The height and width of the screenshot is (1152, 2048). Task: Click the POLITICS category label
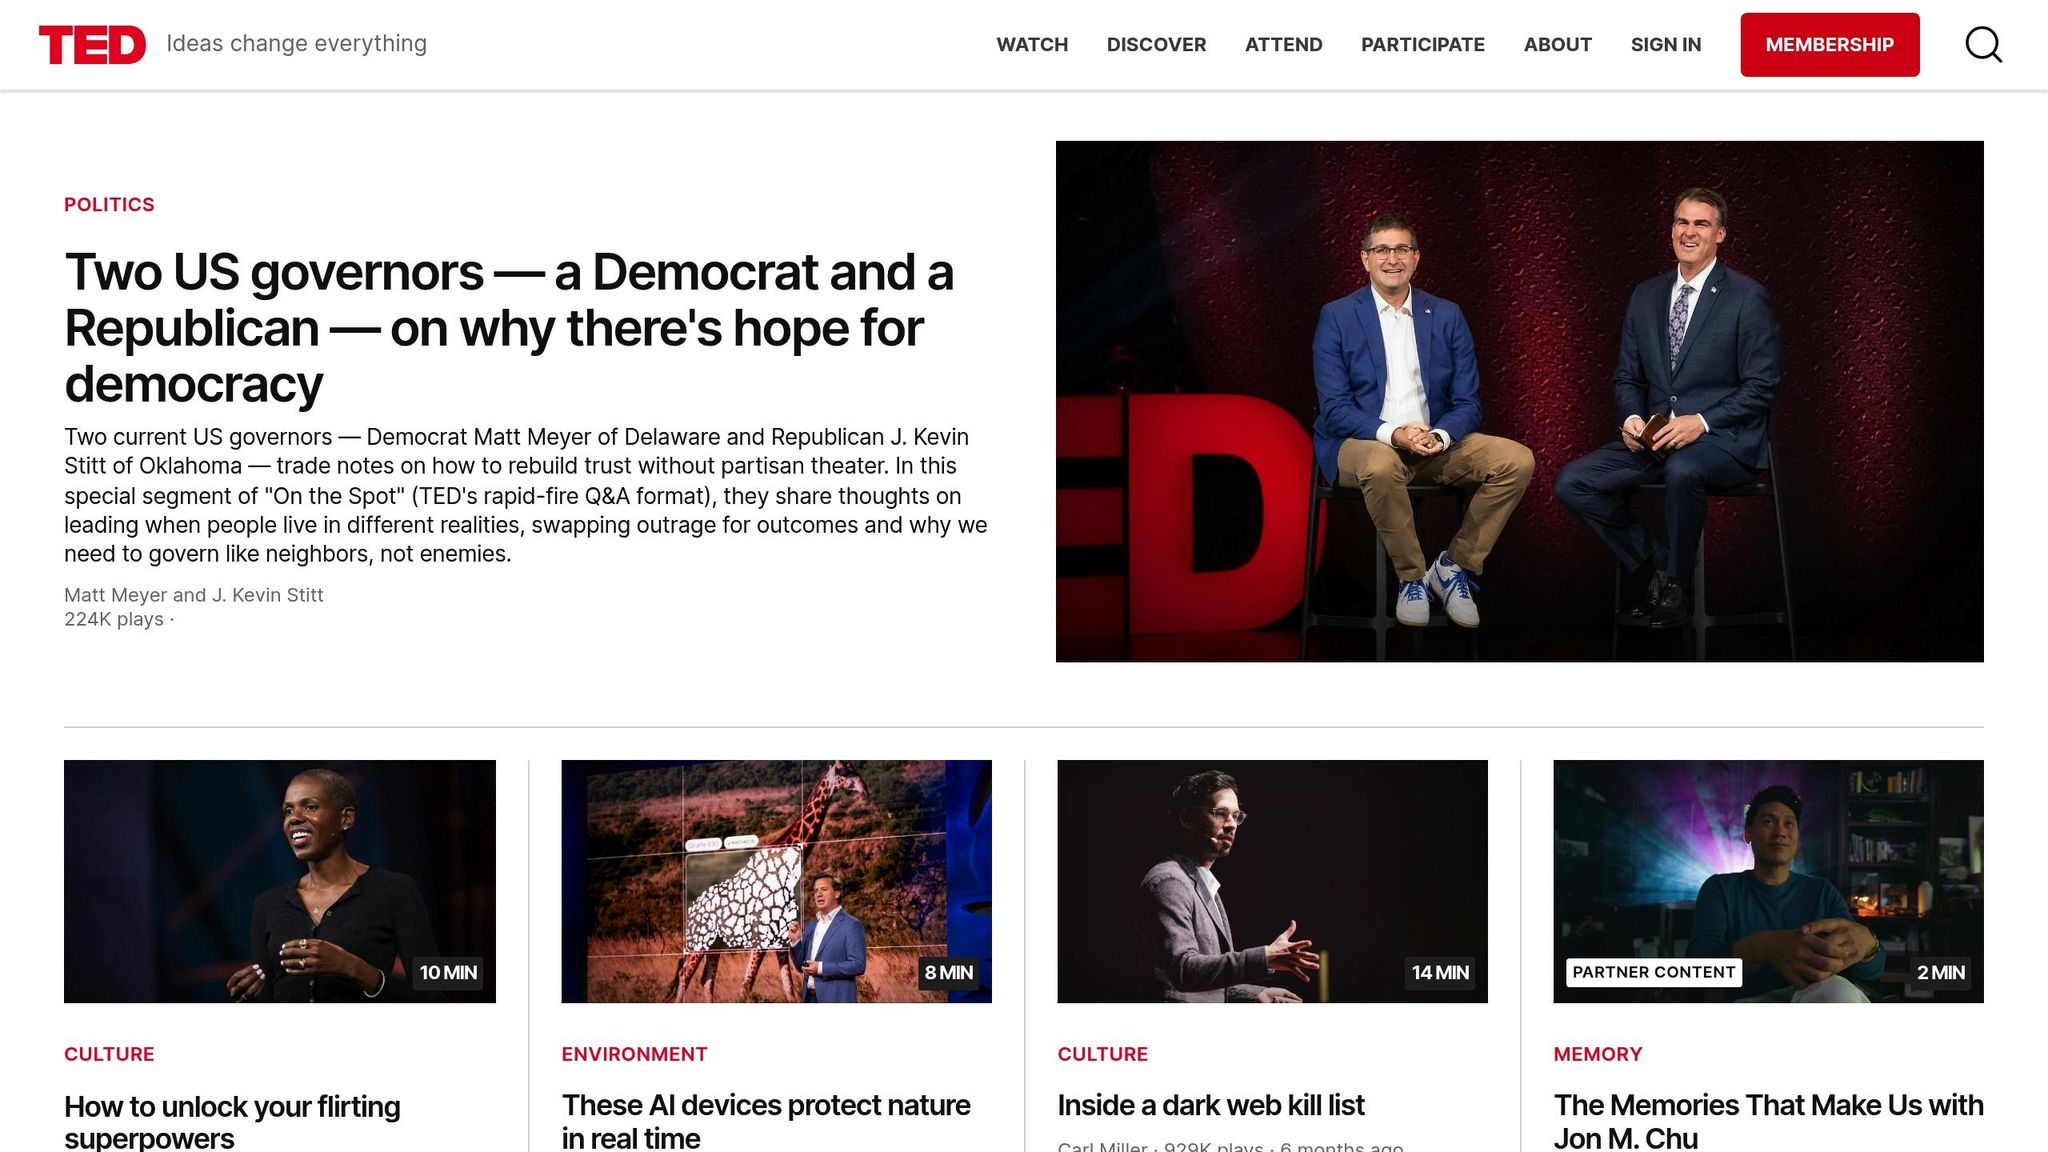click(x=109, y=205)
